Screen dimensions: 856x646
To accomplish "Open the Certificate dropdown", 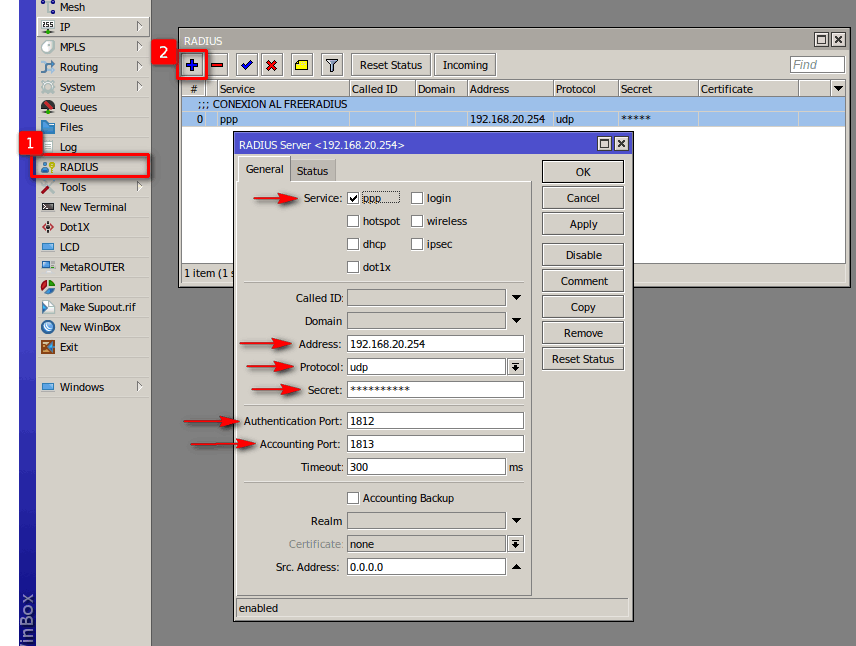I will 517,544.
